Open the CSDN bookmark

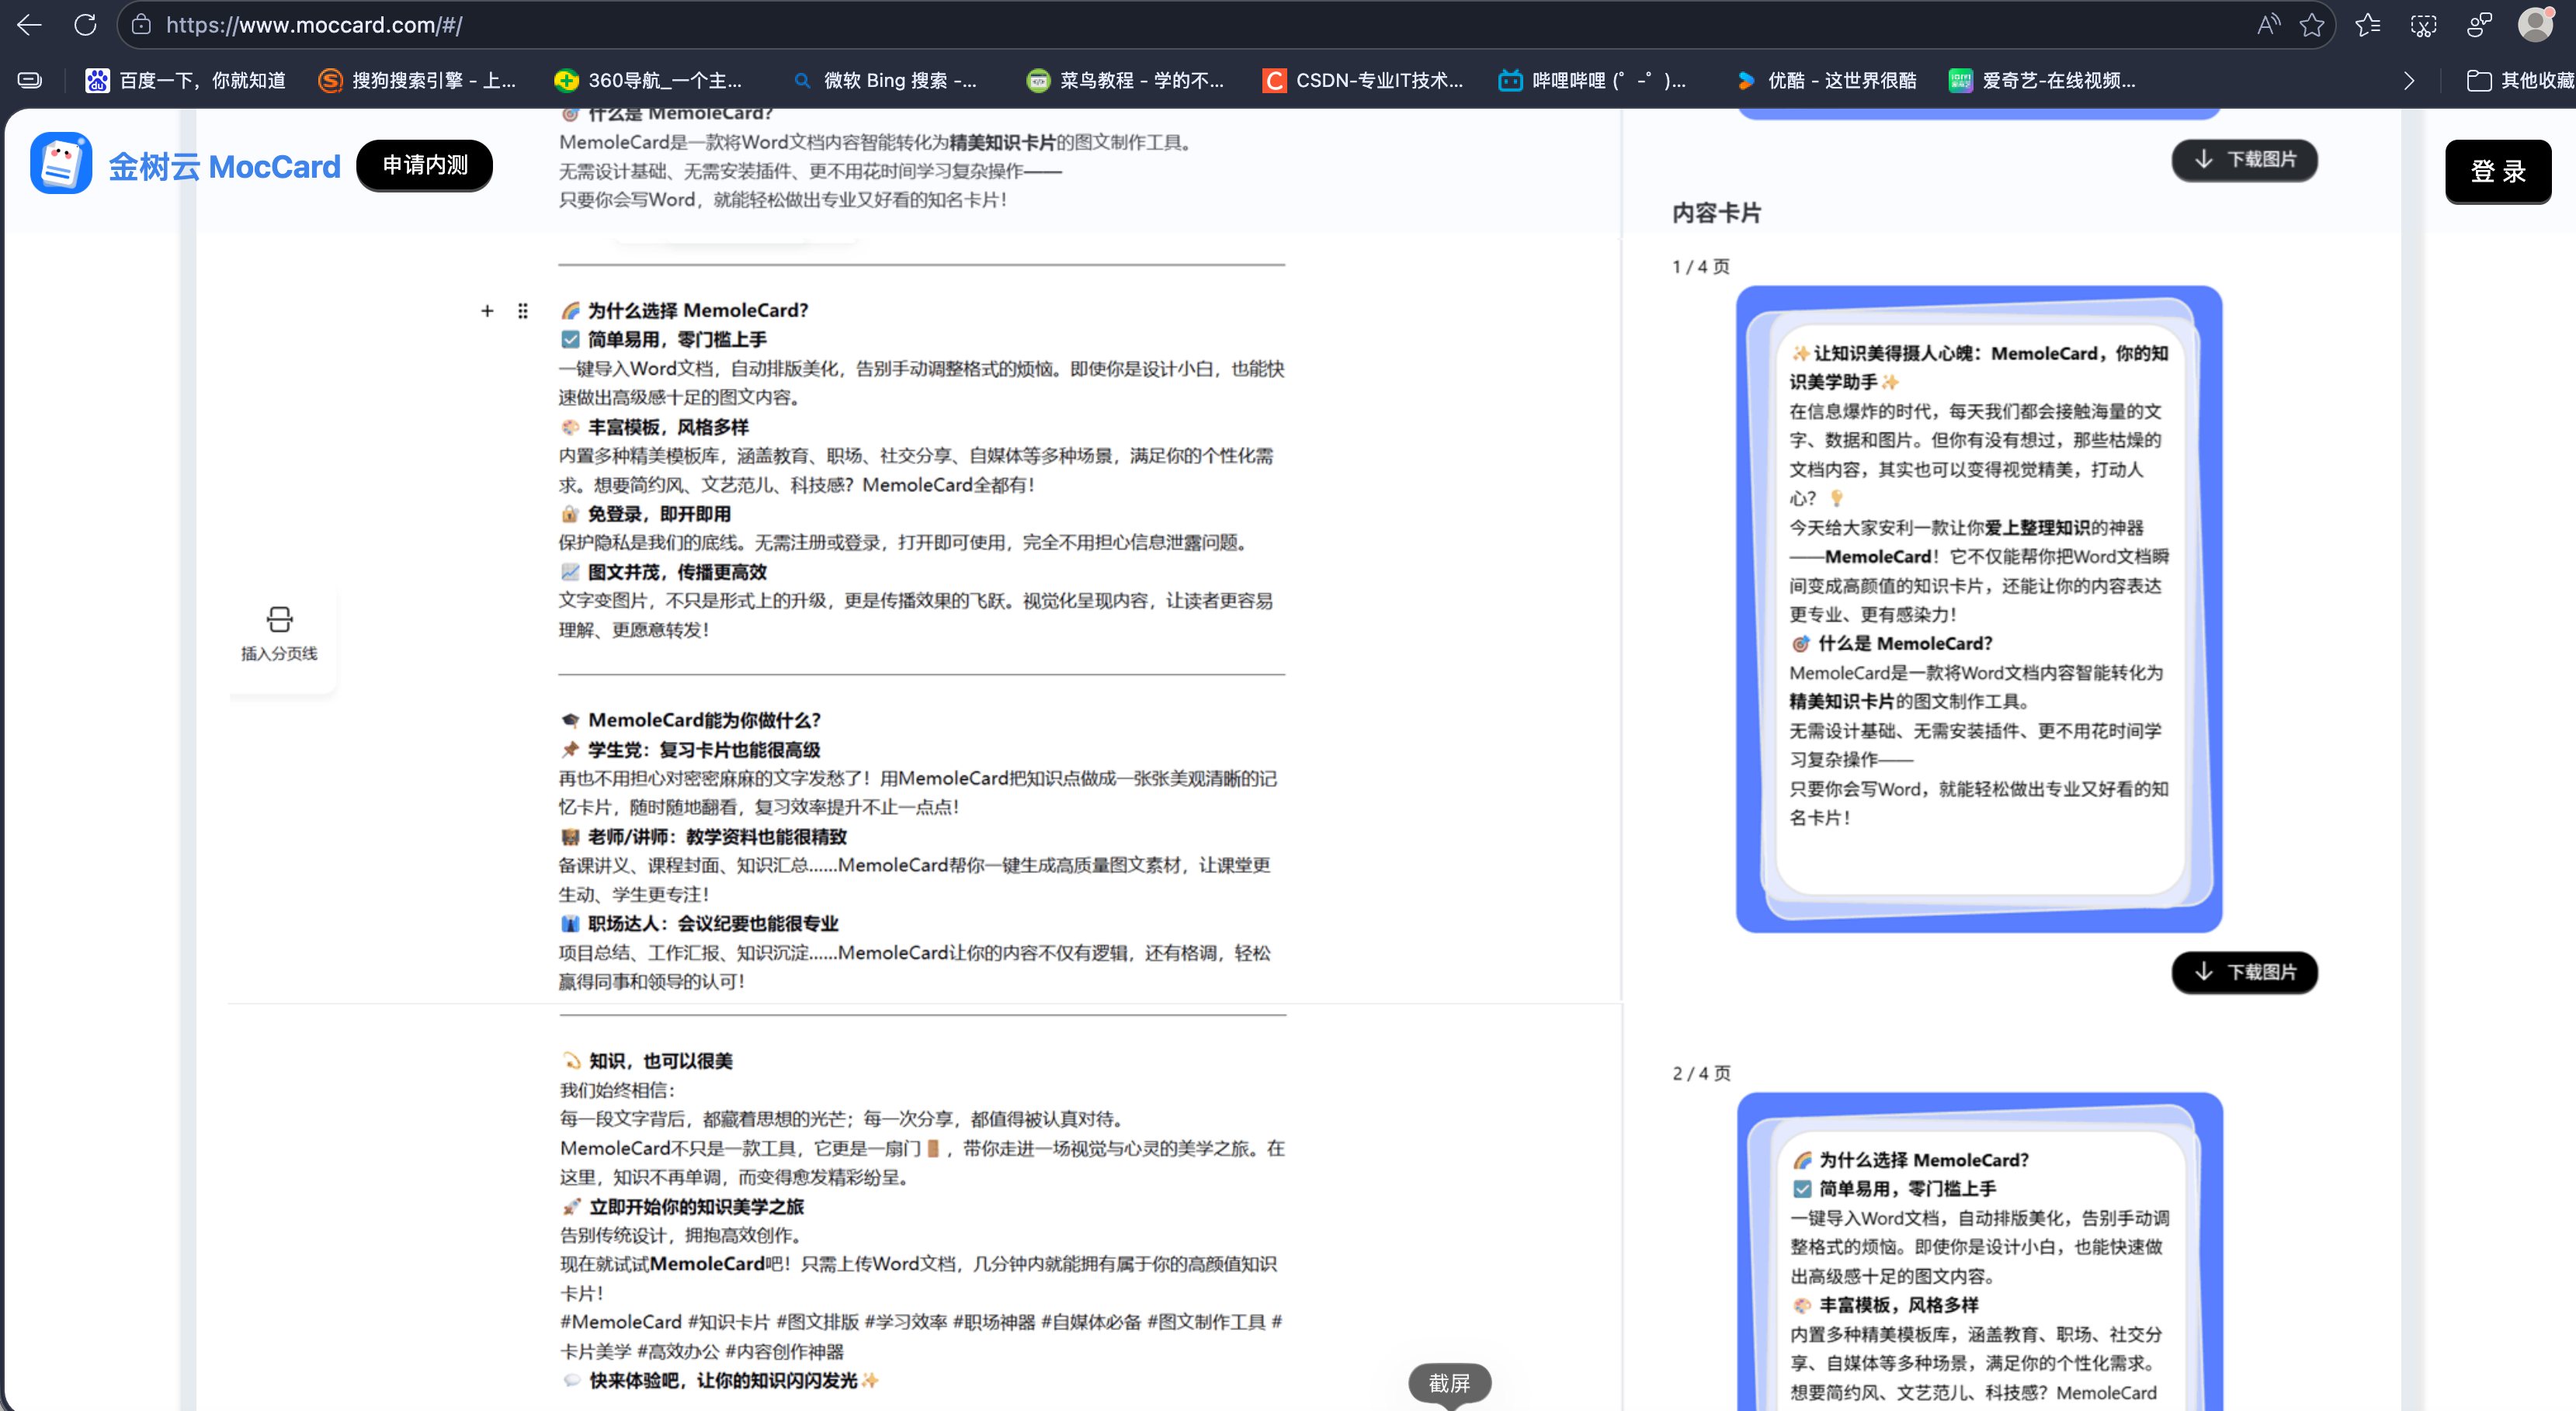point(1362,80)
